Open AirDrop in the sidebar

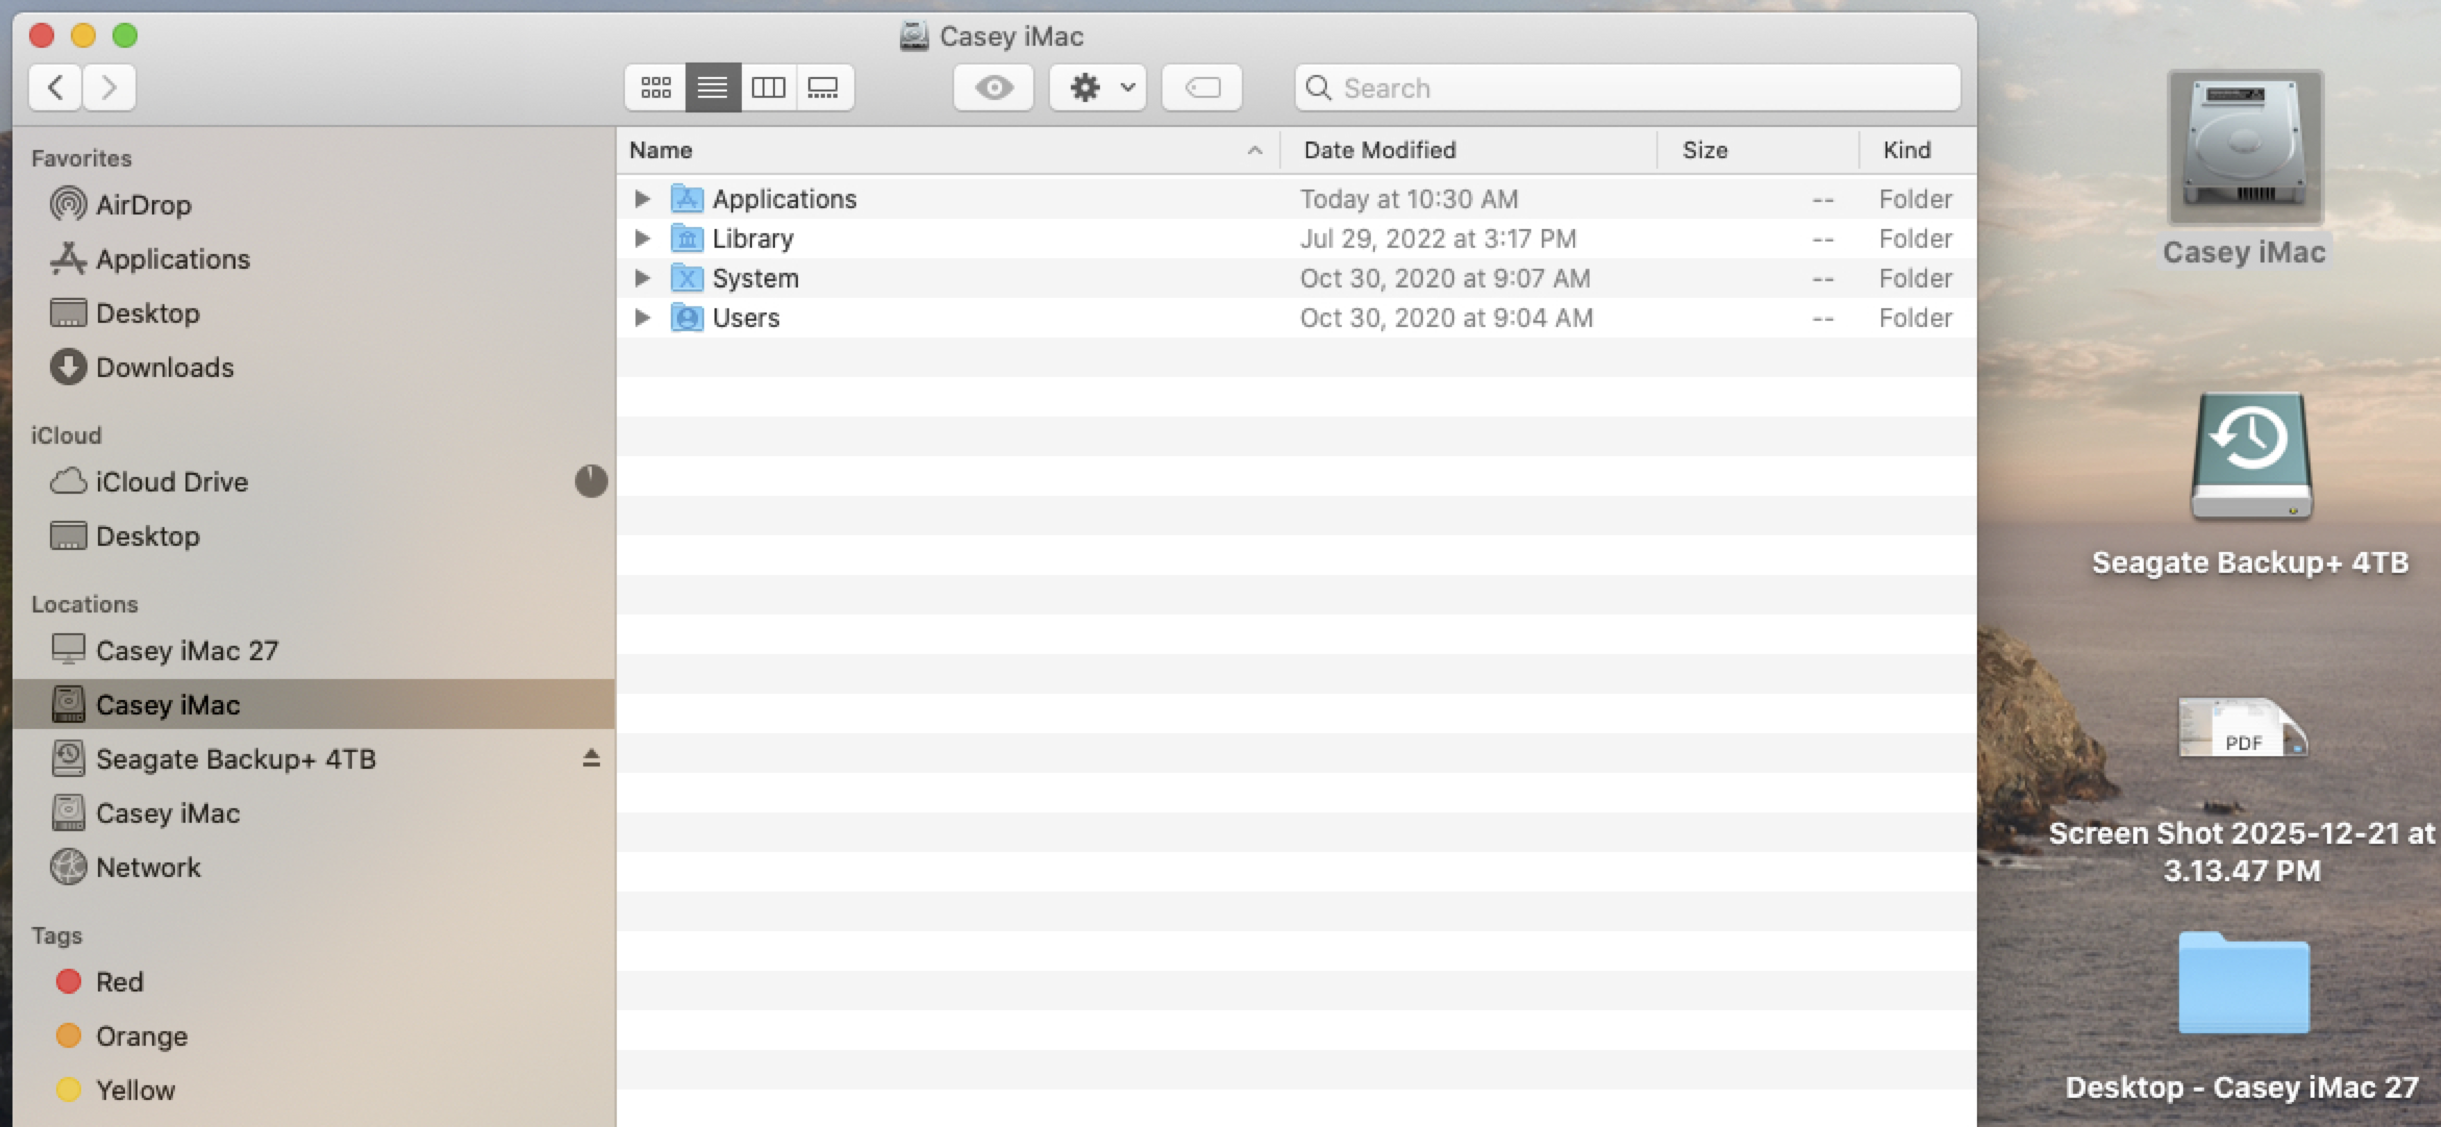pyautogui.click(x=142, y=205)
